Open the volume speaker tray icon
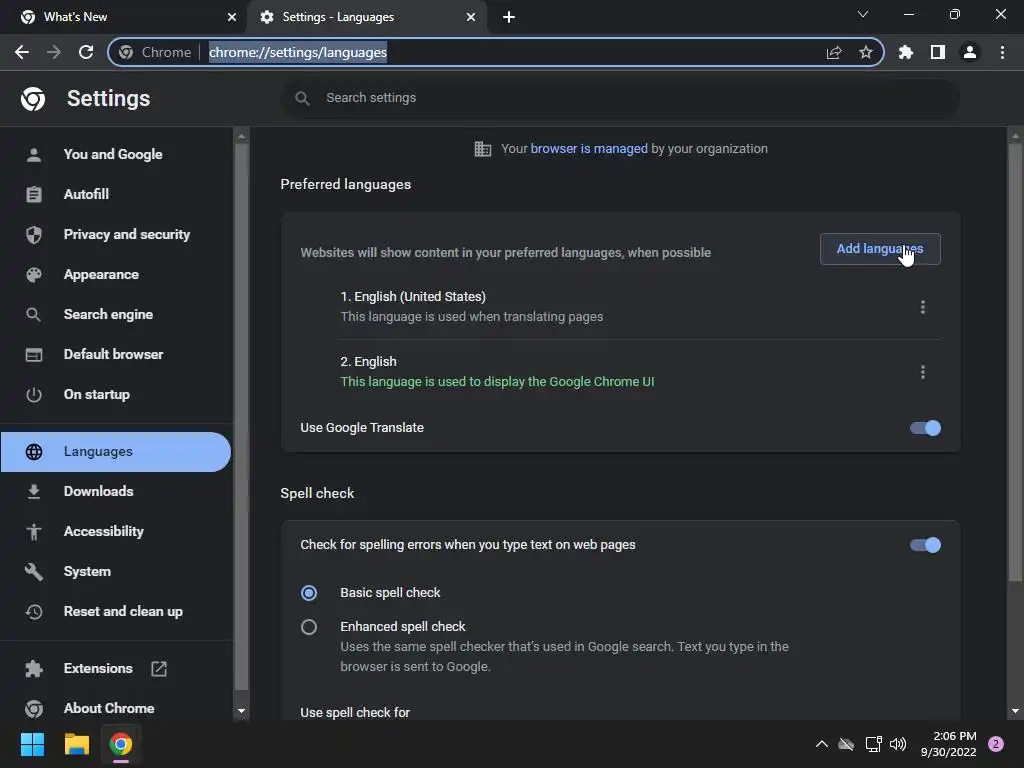 click(899, 744)
